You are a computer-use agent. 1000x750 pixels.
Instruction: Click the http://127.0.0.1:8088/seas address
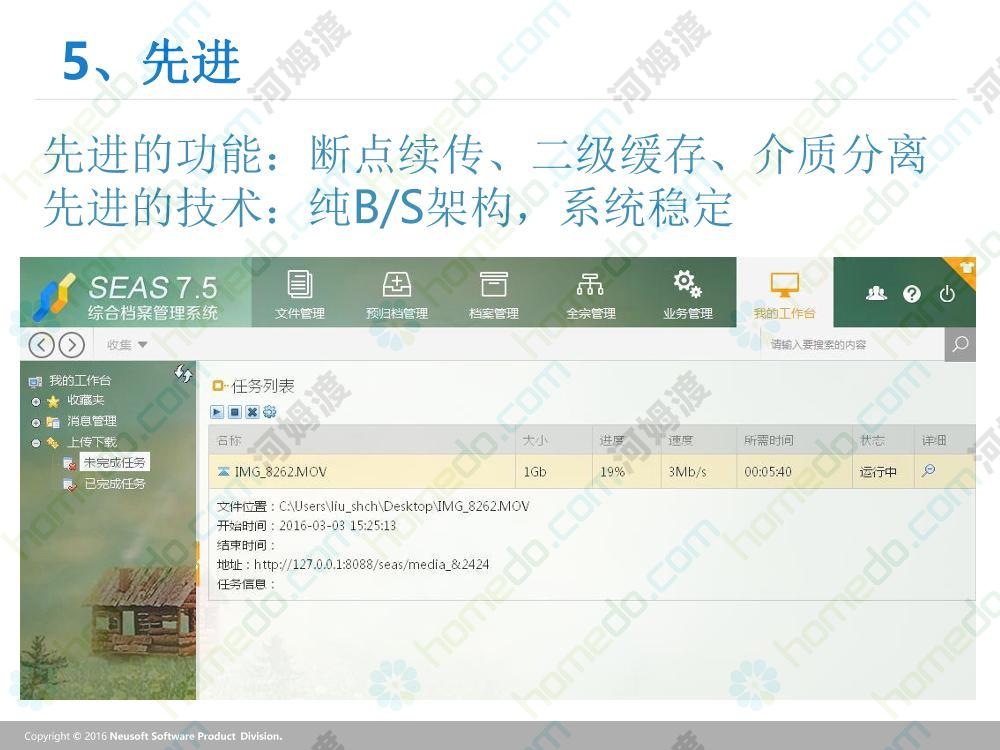tap(371, 564)
